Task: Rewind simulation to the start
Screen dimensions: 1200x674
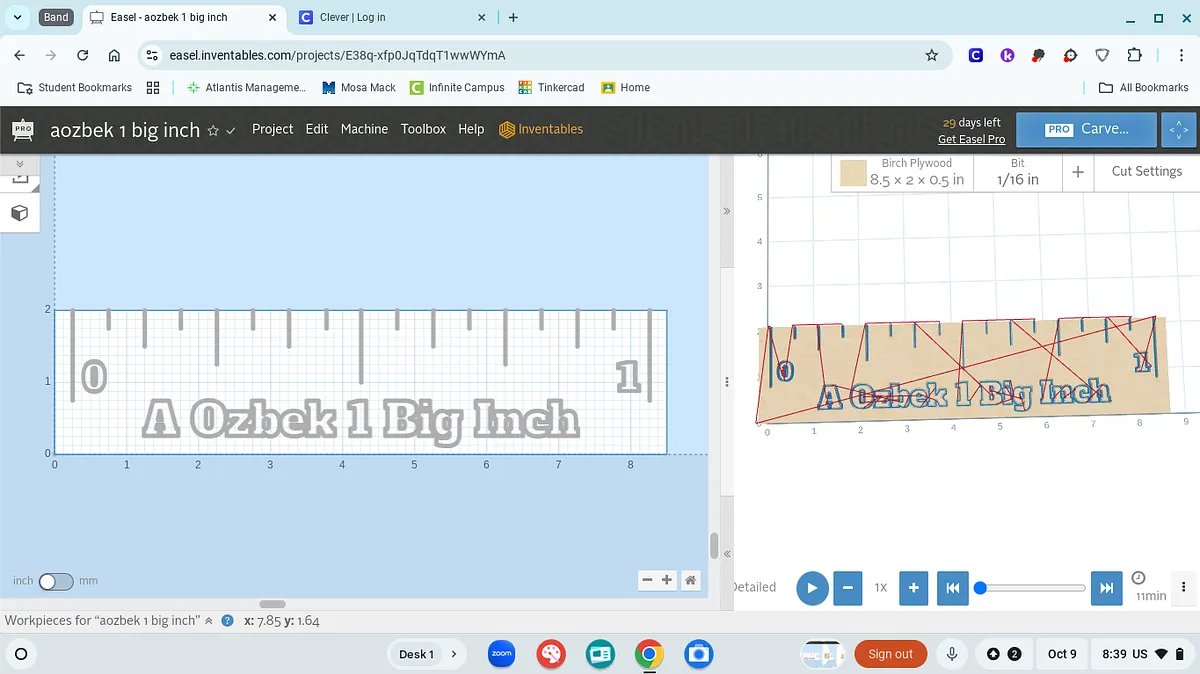Action: [x=952, y=588]
